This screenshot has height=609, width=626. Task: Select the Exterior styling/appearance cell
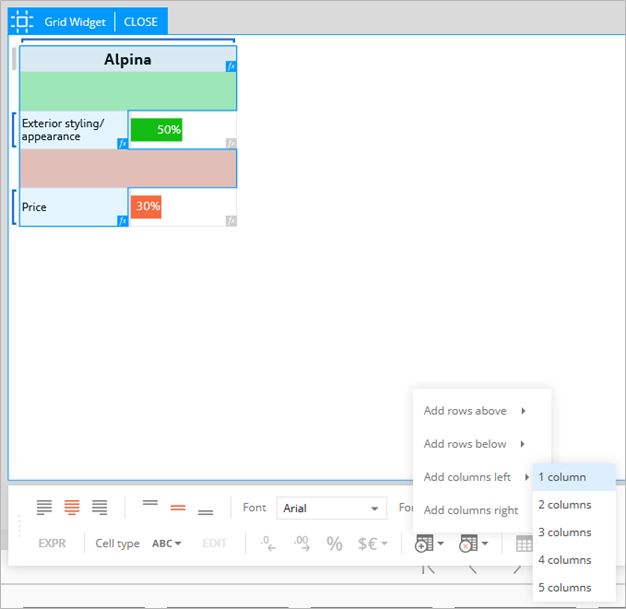pos(74,130)
